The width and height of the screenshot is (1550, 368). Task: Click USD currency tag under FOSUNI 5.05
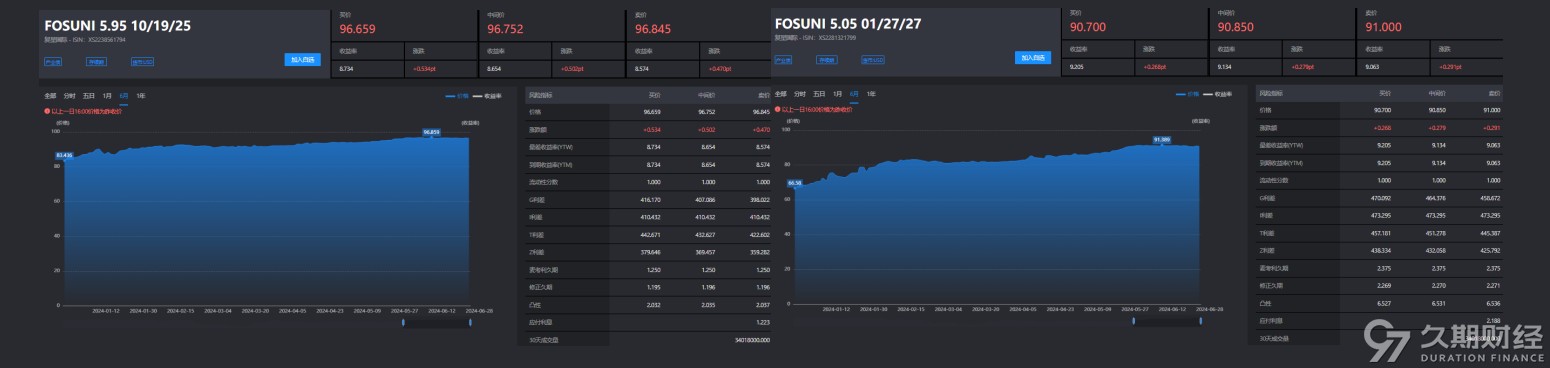(x=873, y=60)
